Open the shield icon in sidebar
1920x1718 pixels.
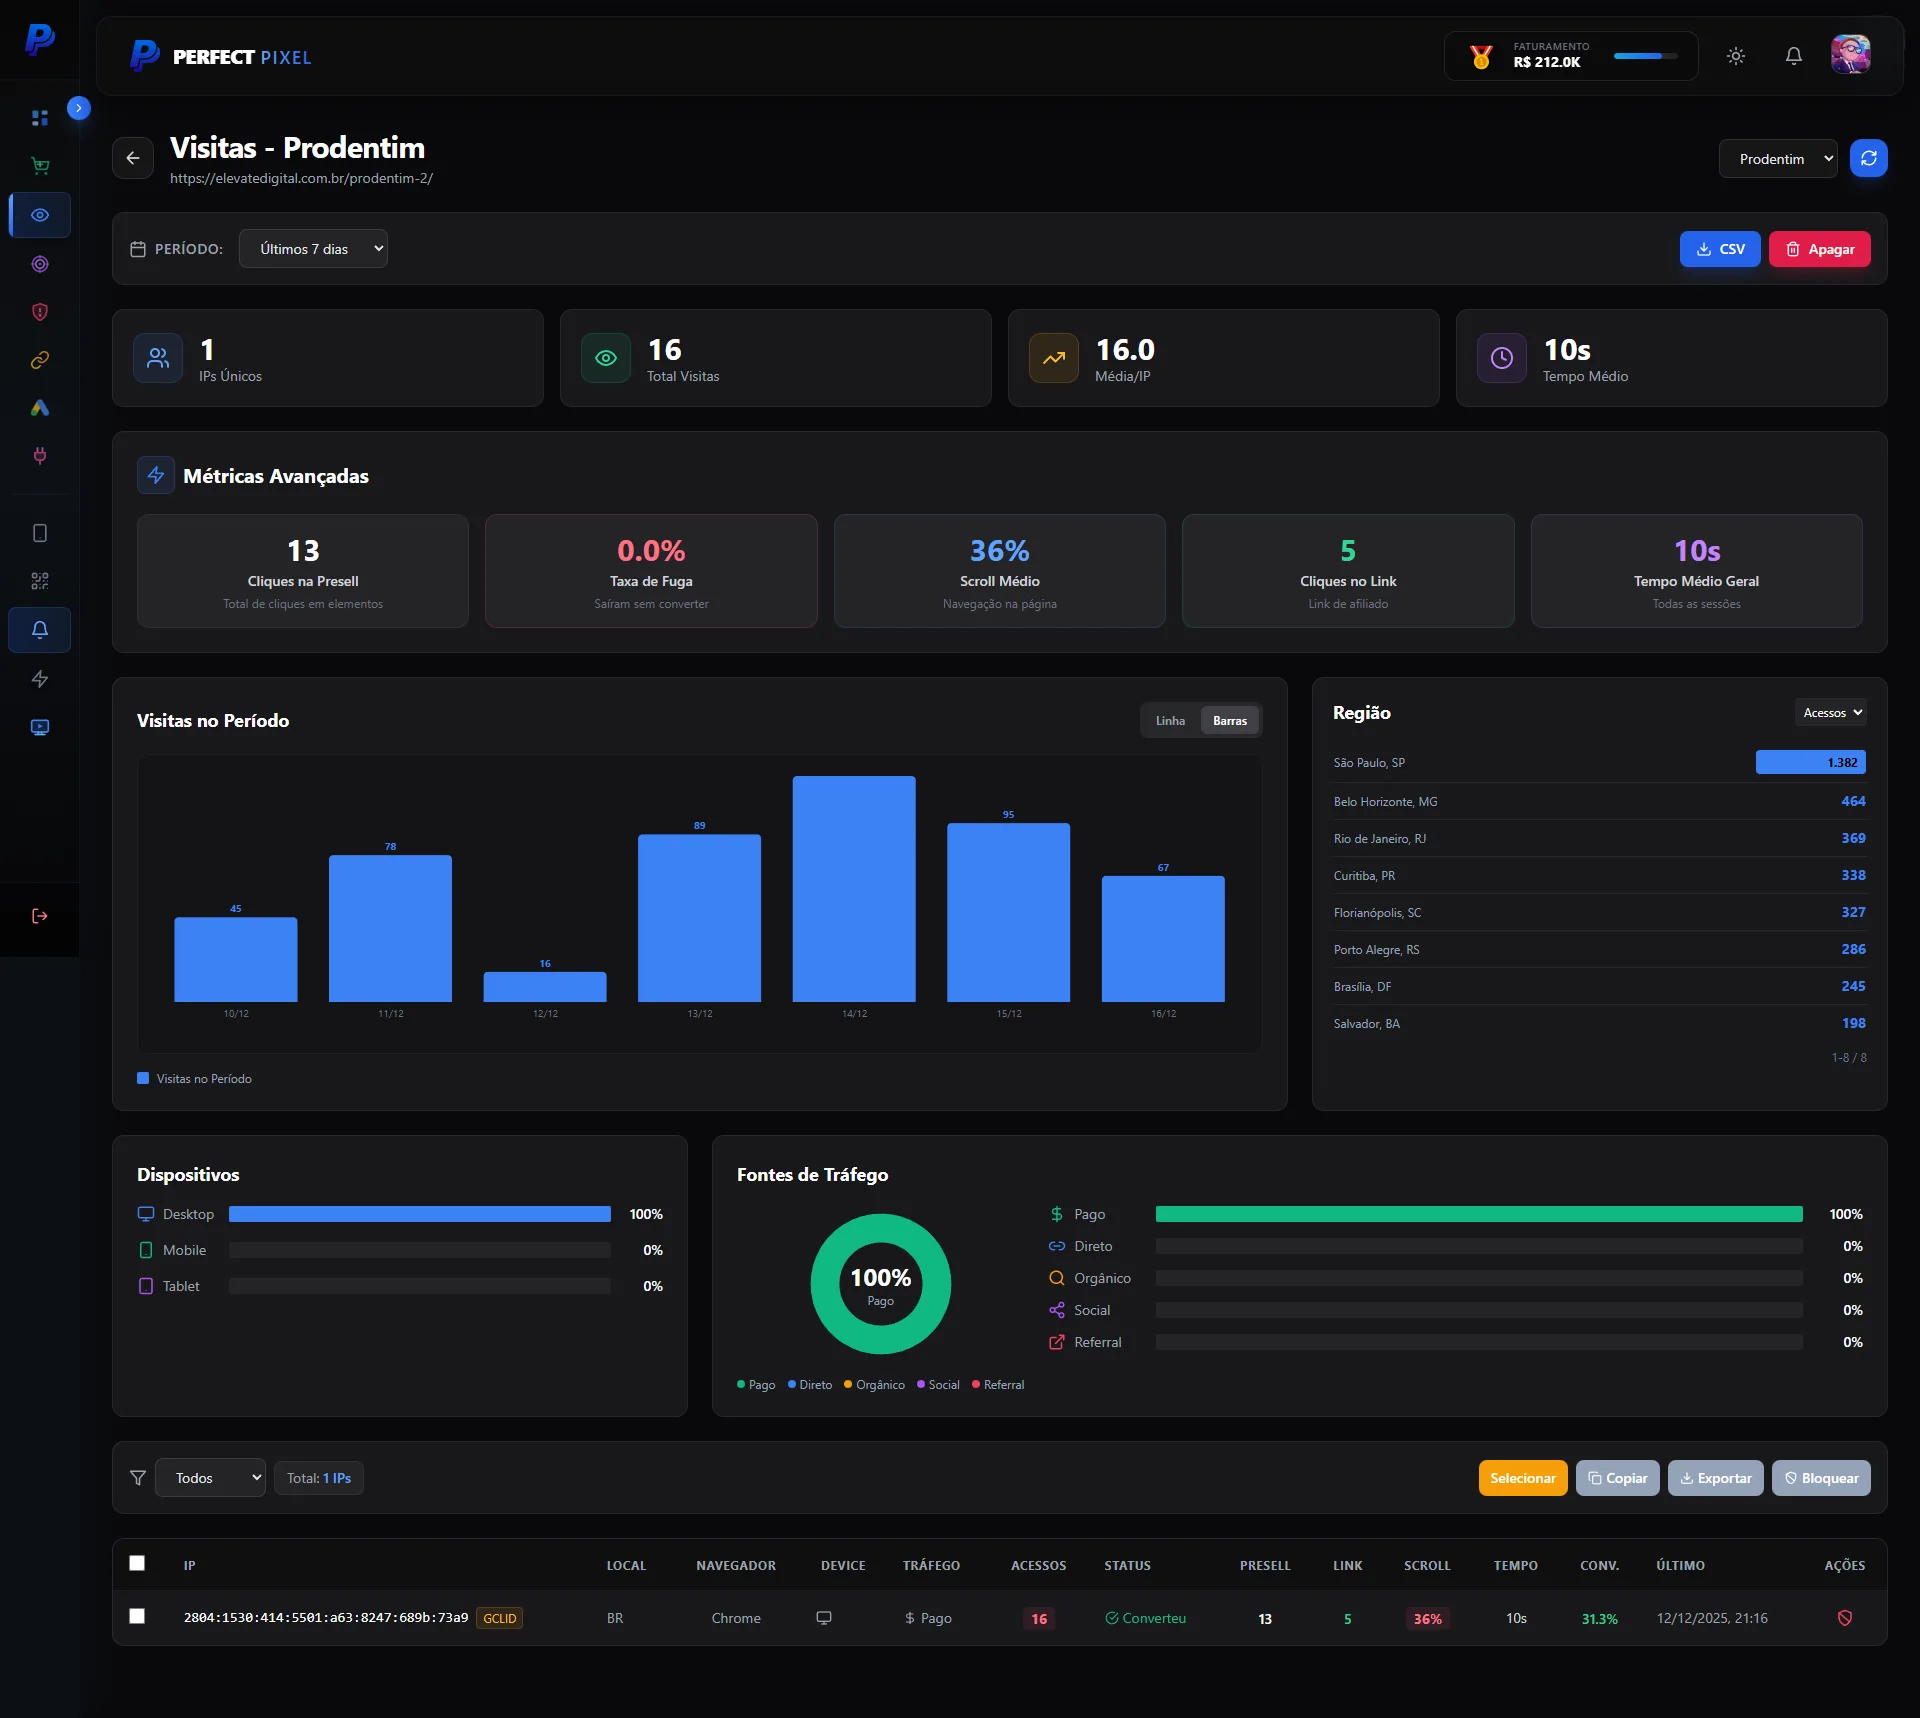(40, 312)
